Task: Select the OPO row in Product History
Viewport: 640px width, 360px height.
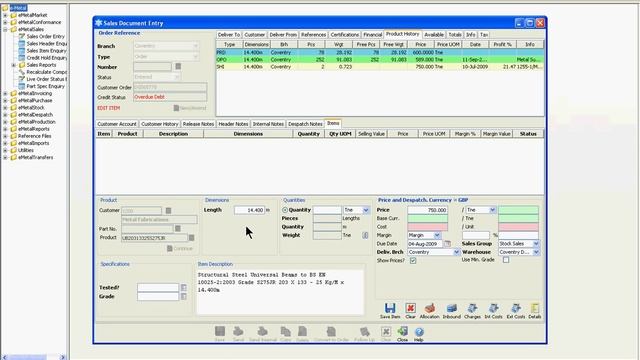Action: pos(380,60)
